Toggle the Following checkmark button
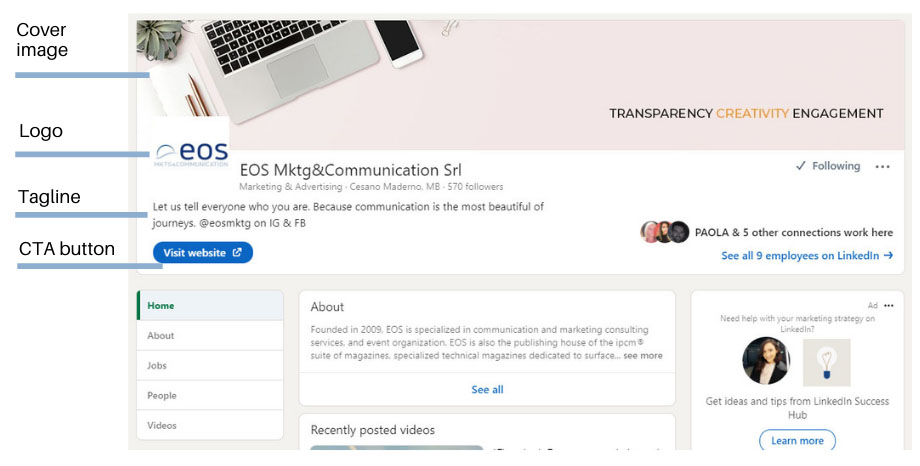 coord(827,166)
